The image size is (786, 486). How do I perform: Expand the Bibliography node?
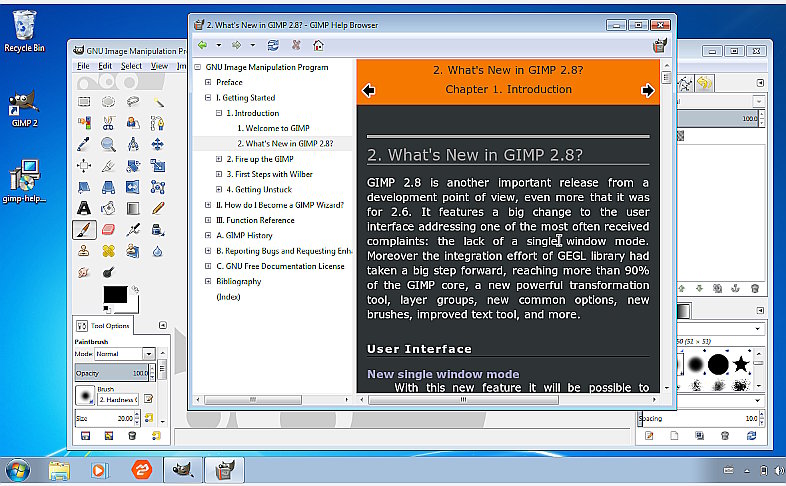click(208, 282)
